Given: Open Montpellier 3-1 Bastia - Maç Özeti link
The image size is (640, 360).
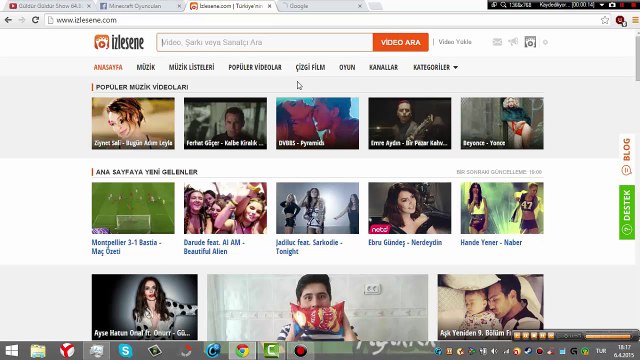Looking at the screenshot, I should pyautogui.click(x=126, y=247).
